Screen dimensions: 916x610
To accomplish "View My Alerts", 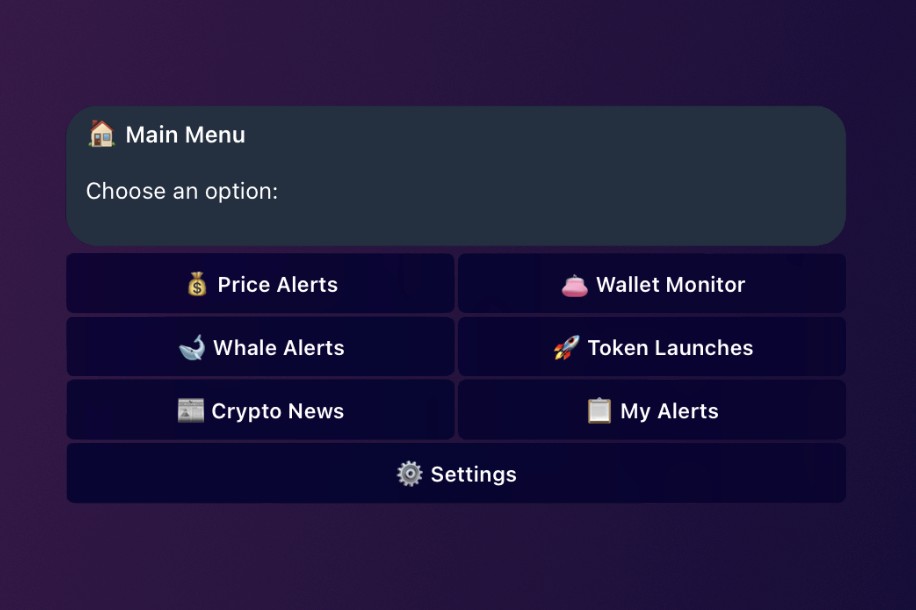I will pos(651,411).
